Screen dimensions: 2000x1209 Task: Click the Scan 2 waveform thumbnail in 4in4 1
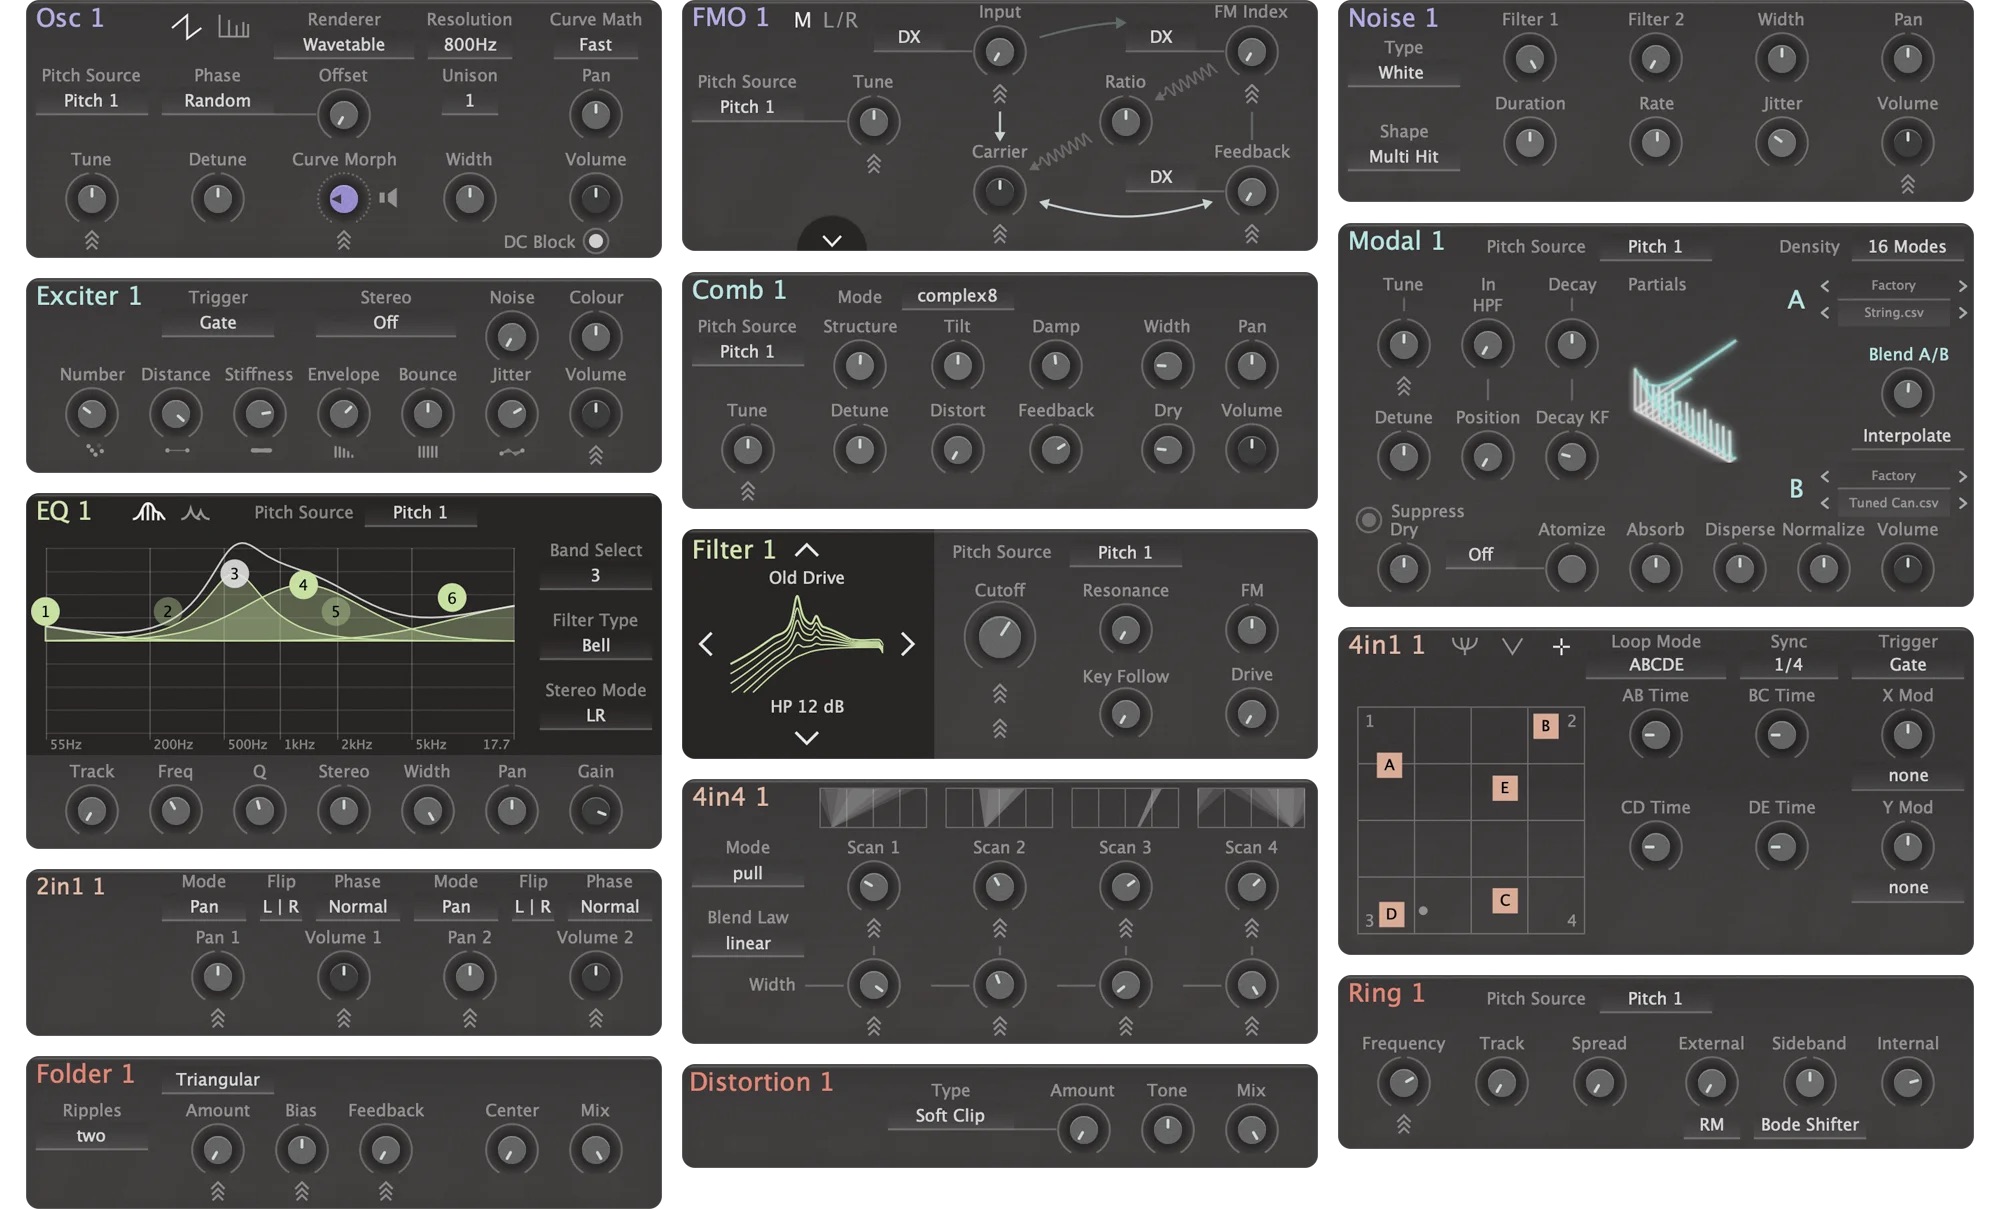[998, 807]
